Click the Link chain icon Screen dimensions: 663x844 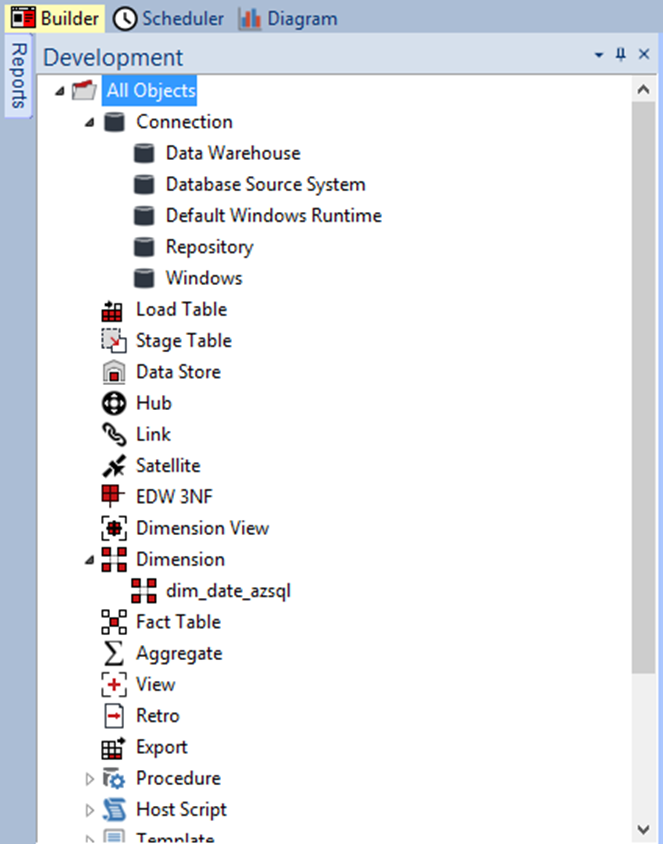point(114,434)
